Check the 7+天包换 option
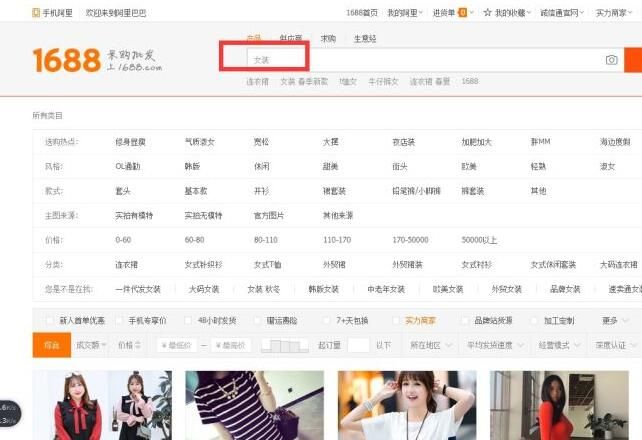 coord(326,320)
